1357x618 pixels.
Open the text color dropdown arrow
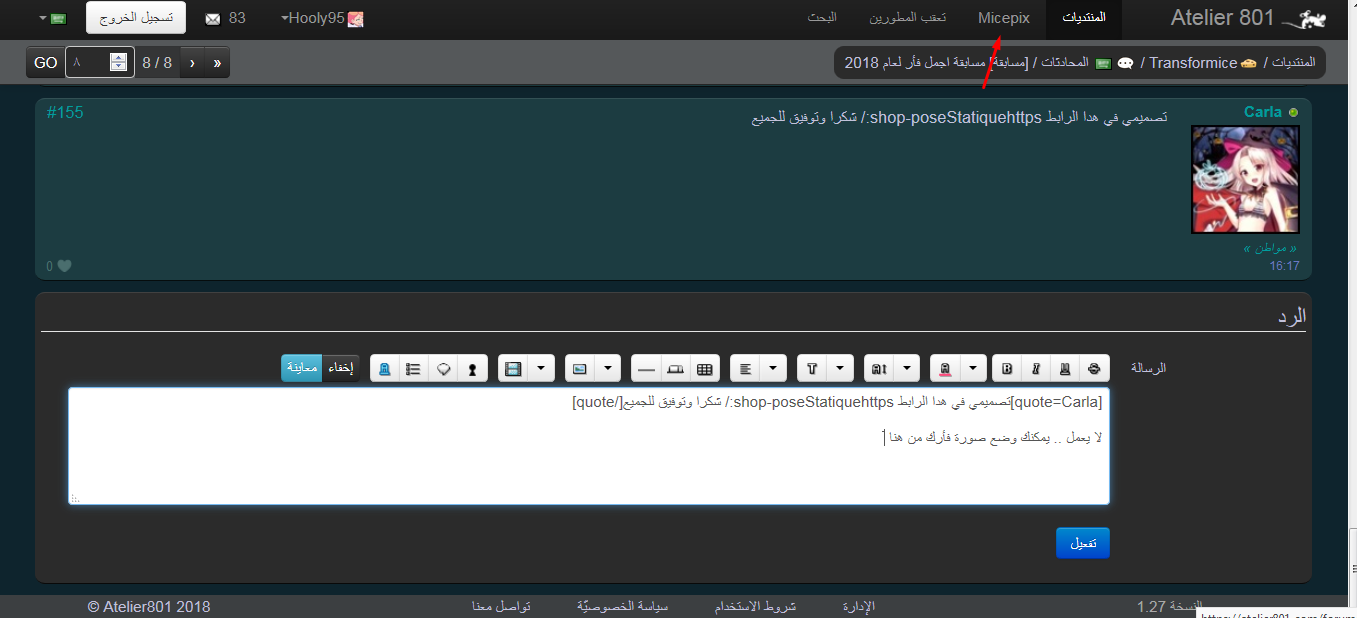pyautogui.click(x=973, y=369)
